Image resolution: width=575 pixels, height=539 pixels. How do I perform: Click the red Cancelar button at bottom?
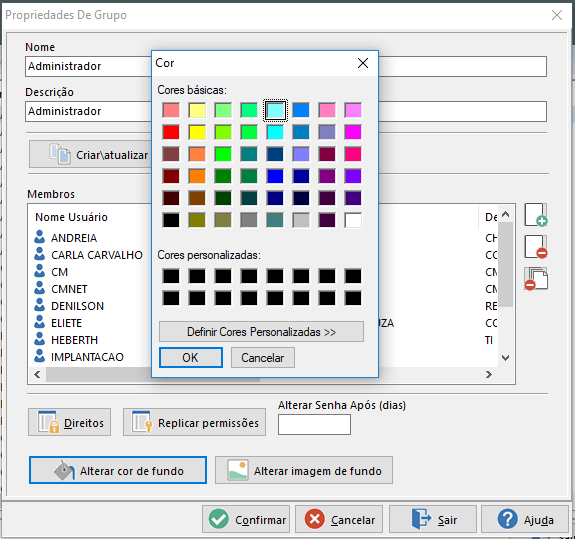[339, 519]
